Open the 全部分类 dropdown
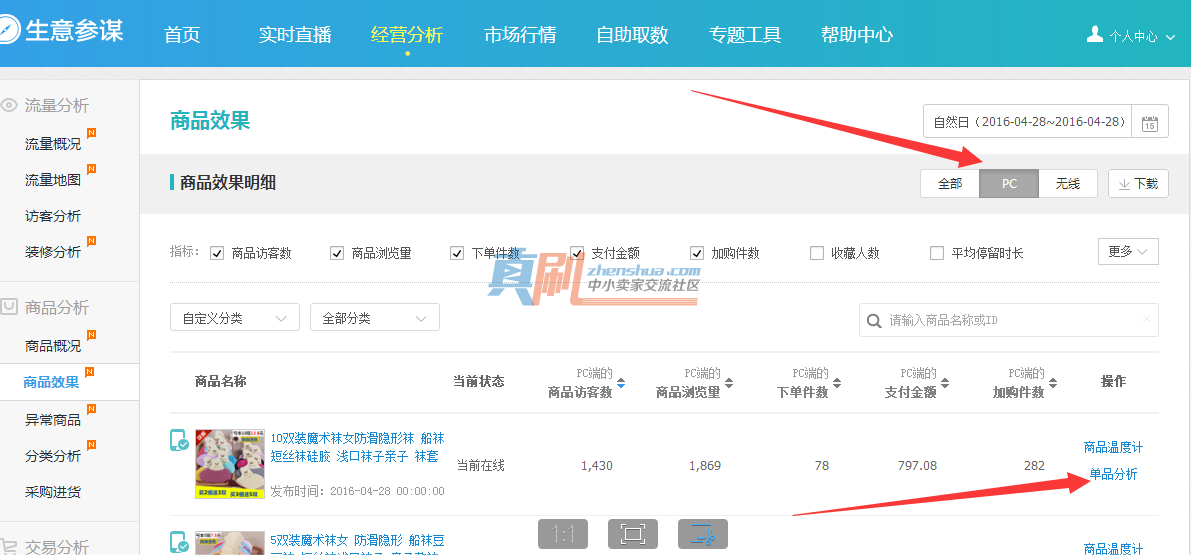The image size is (1191, 555). [375, 318]
